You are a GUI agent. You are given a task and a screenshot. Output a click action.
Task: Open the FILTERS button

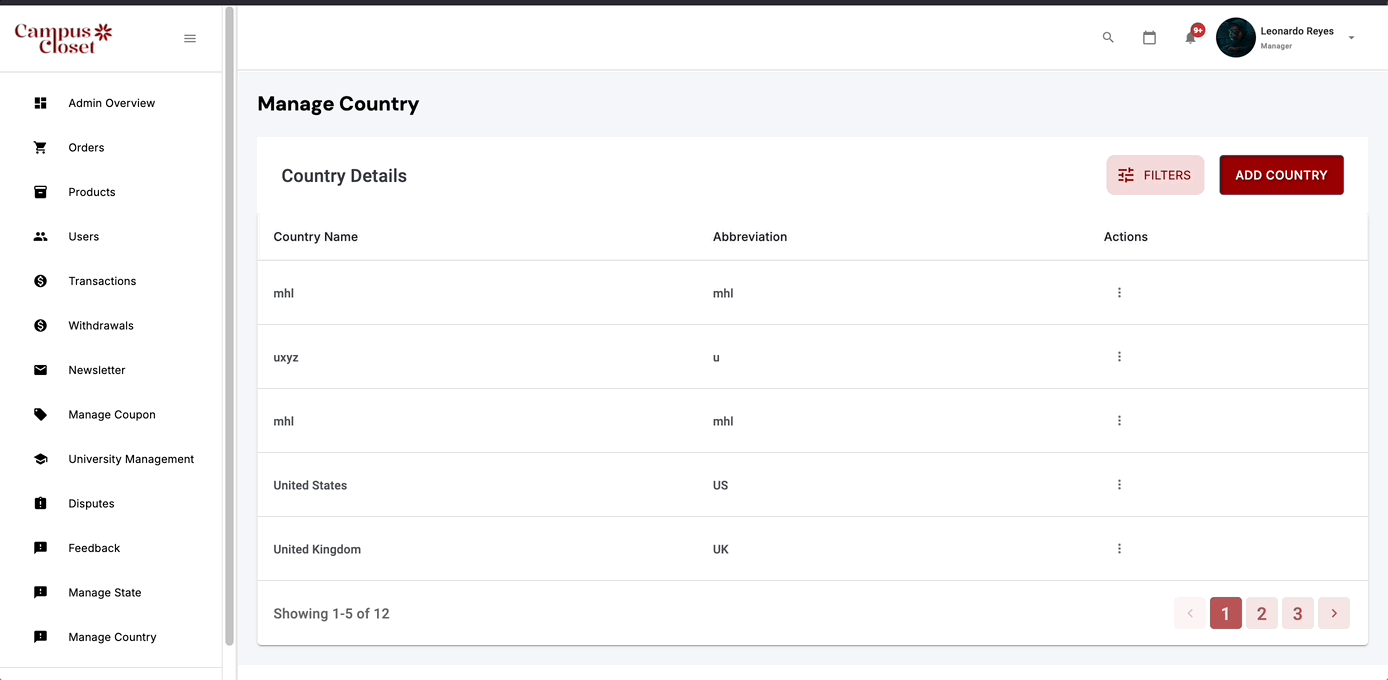pyautogui.click(x=1155, y=175)
